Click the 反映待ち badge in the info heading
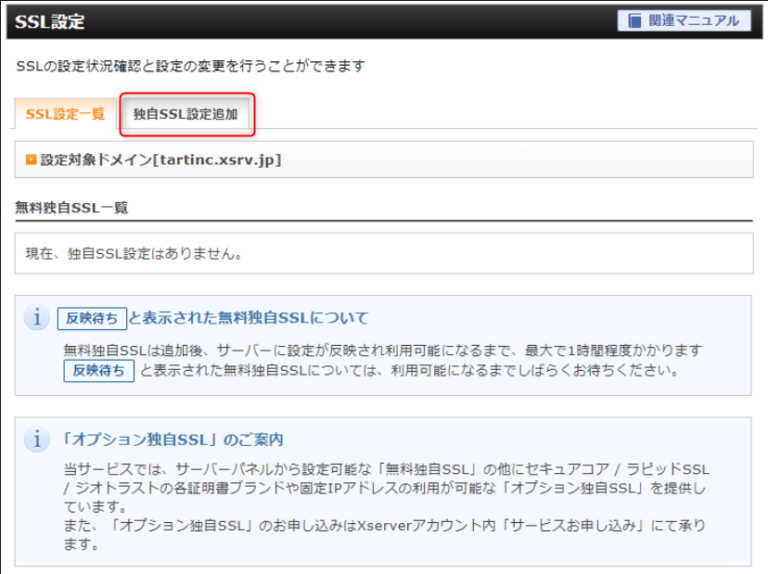Screen dimensions: 768x574 [92, 318]
